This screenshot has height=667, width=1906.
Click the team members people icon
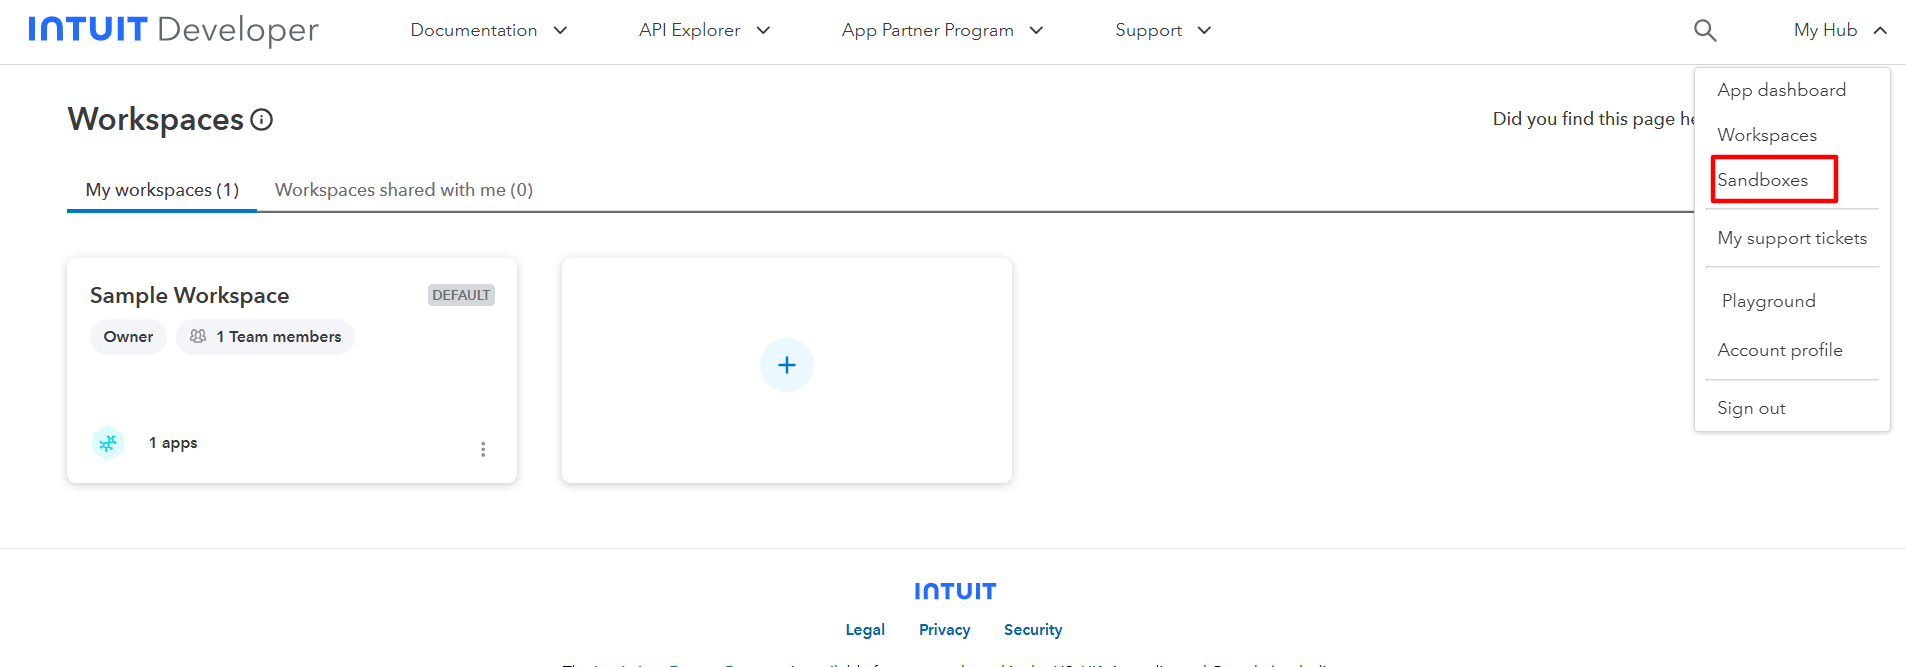coord(198,336)
